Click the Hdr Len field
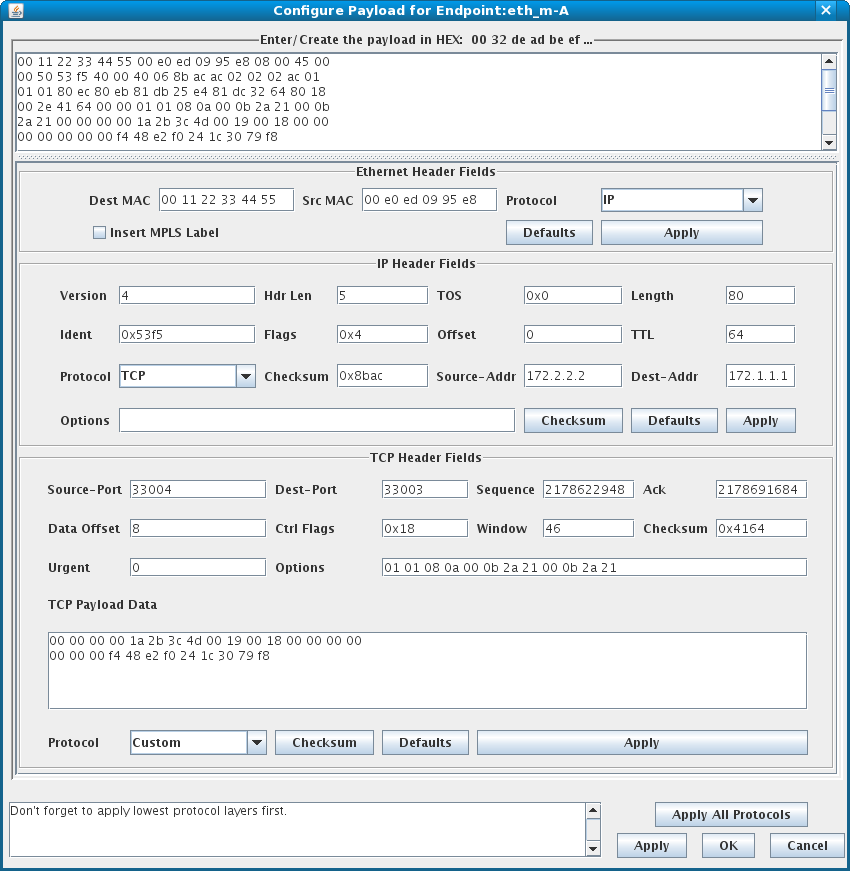 pyautogui.click(x=382, y=295)
